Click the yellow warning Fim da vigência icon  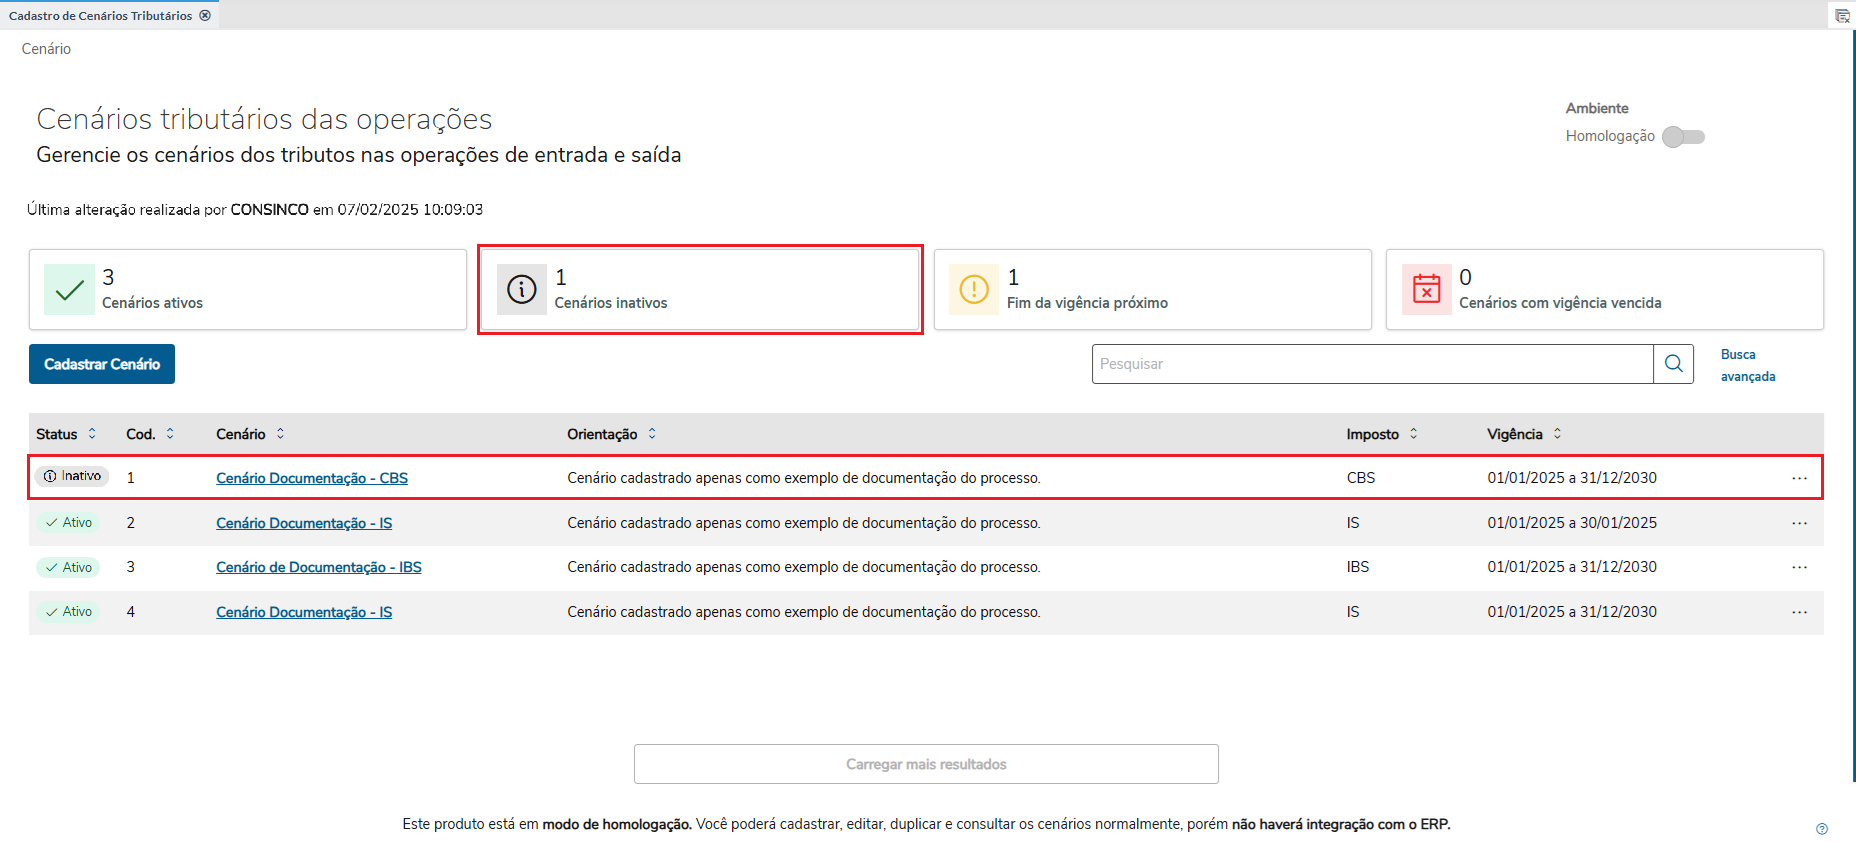pos(973,290)
